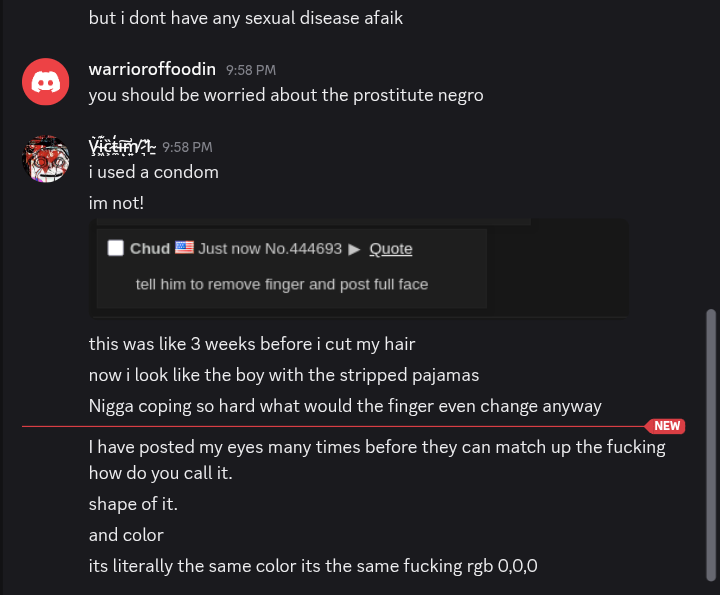Select the "Chud" poster name
This screenshot has height=595, width=720.
(150, 249)
